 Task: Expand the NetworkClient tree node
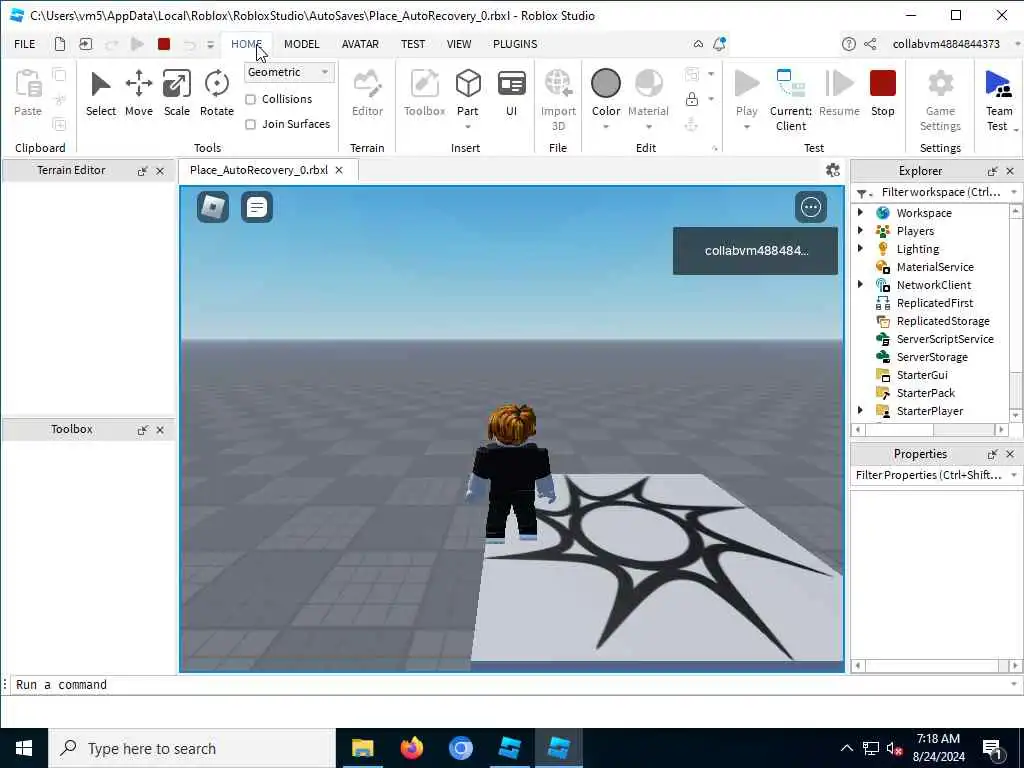[861, 284]
